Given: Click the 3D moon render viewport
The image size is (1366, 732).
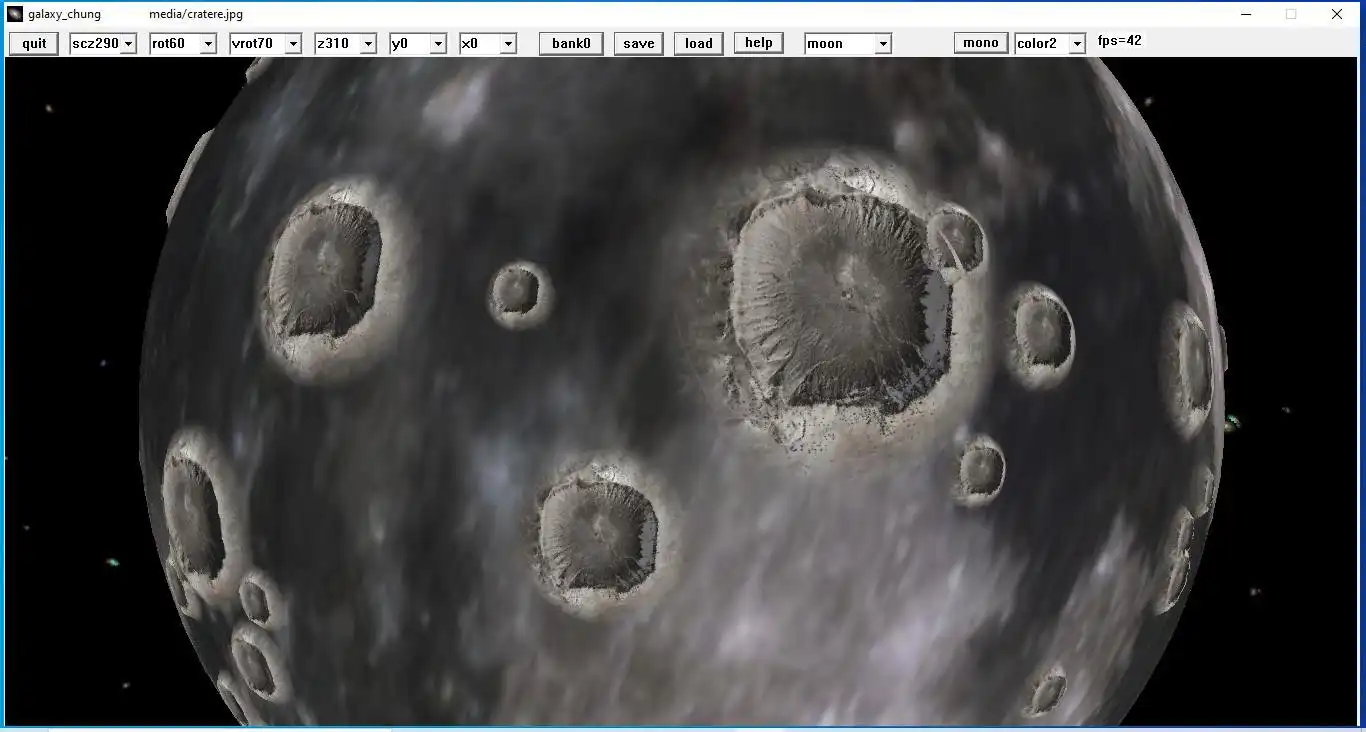Looking at the screenshot, I should (683, 391).
